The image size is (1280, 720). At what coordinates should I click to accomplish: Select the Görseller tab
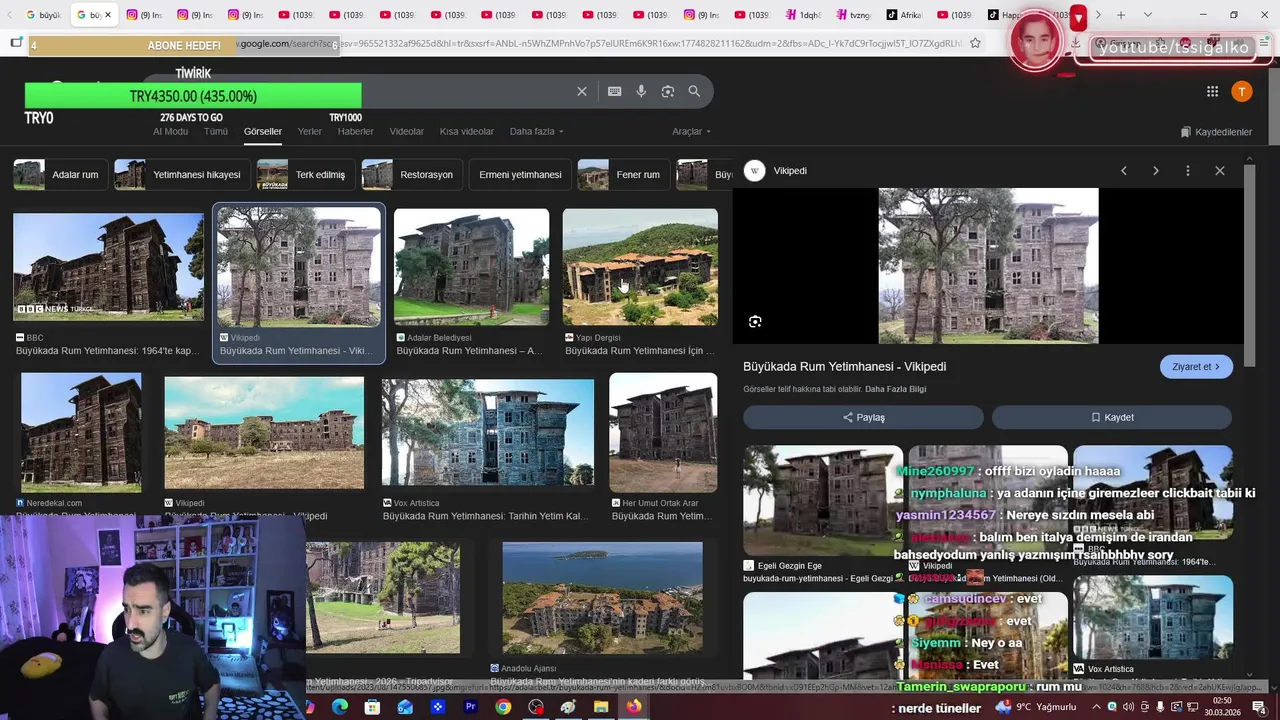tap(263, 131)
